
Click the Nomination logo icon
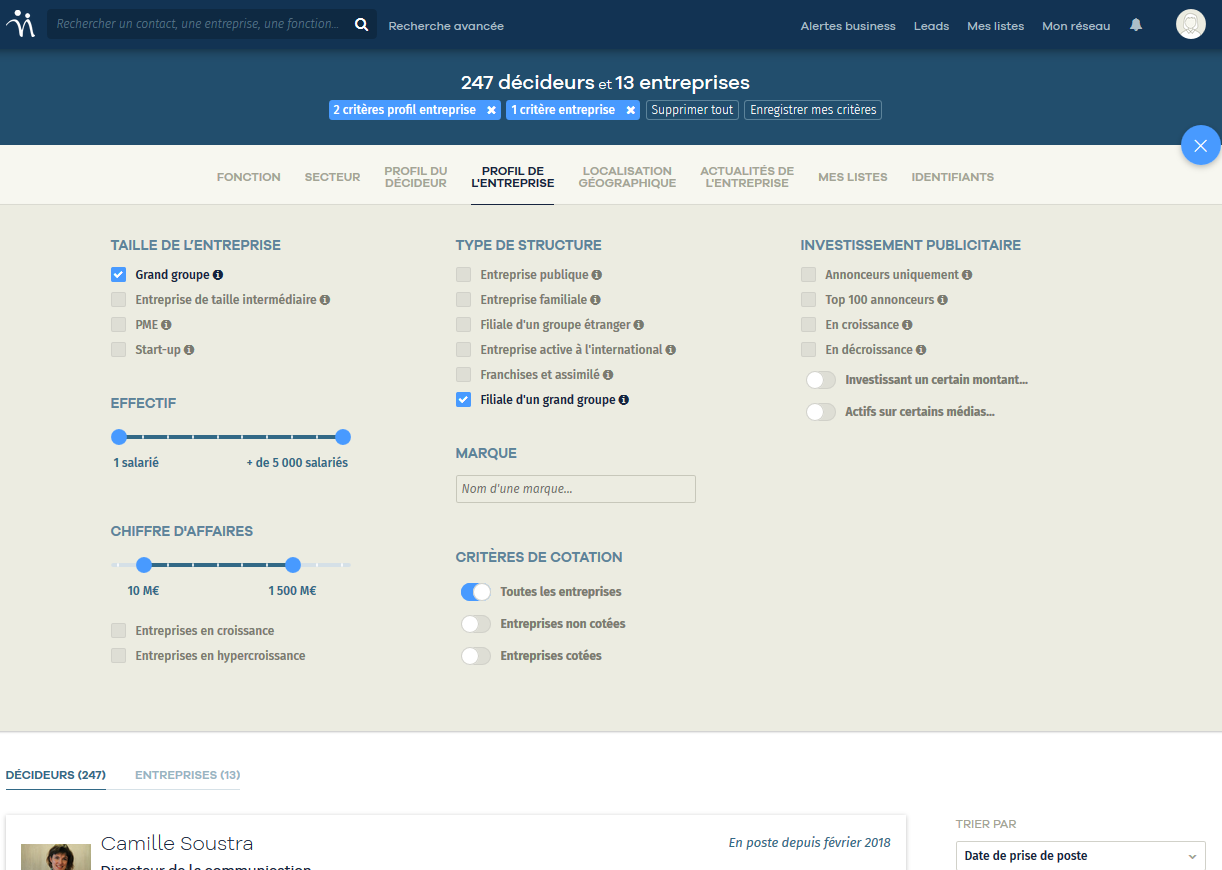point(21,22)
